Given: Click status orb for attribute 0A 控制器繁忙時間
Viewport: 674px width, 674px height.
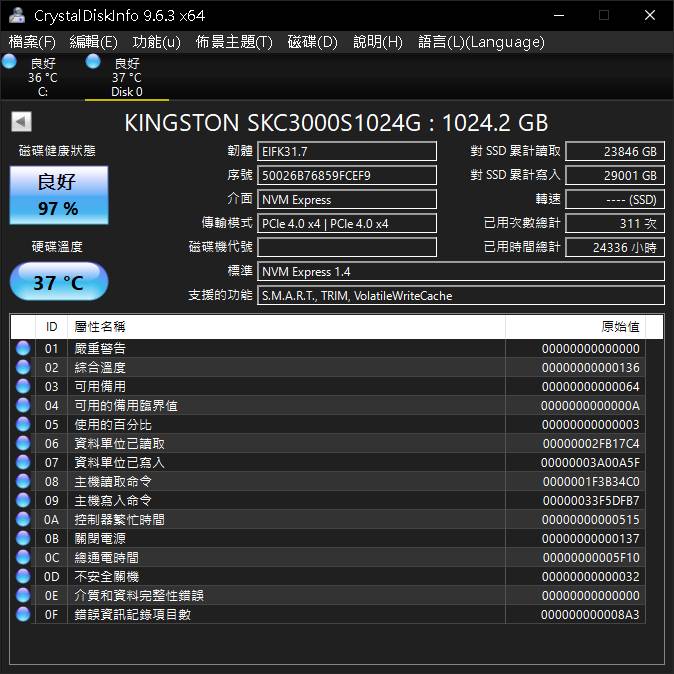Looking at the screenshot, I should 23,519.
